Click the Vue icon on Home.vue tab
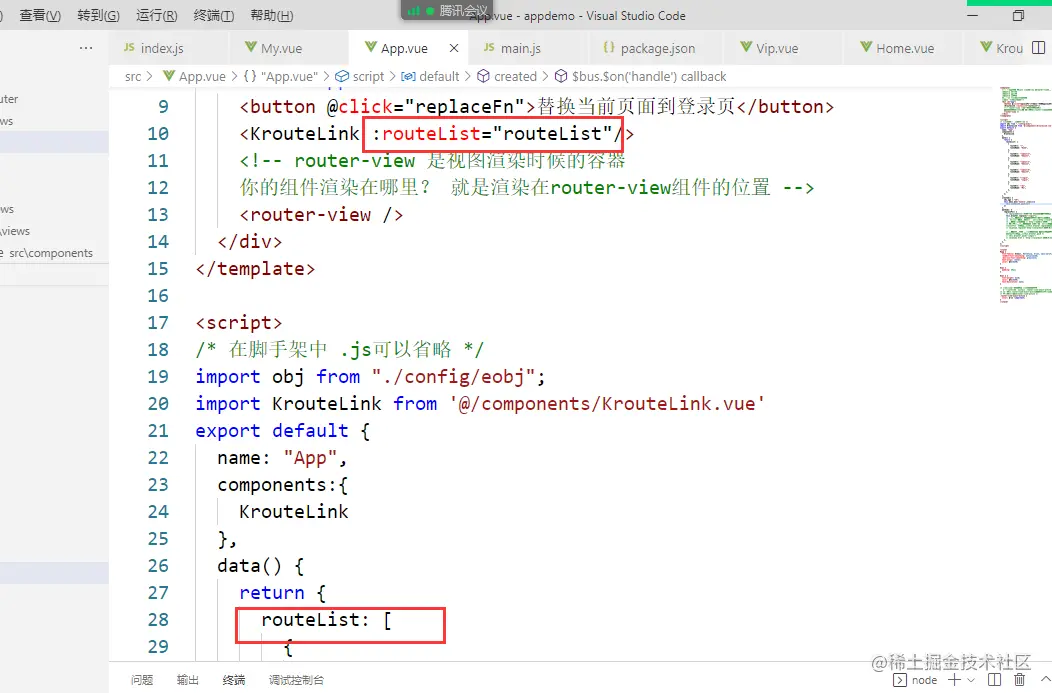Viewport: 1052px width, 693px height. tap(866, 47)
